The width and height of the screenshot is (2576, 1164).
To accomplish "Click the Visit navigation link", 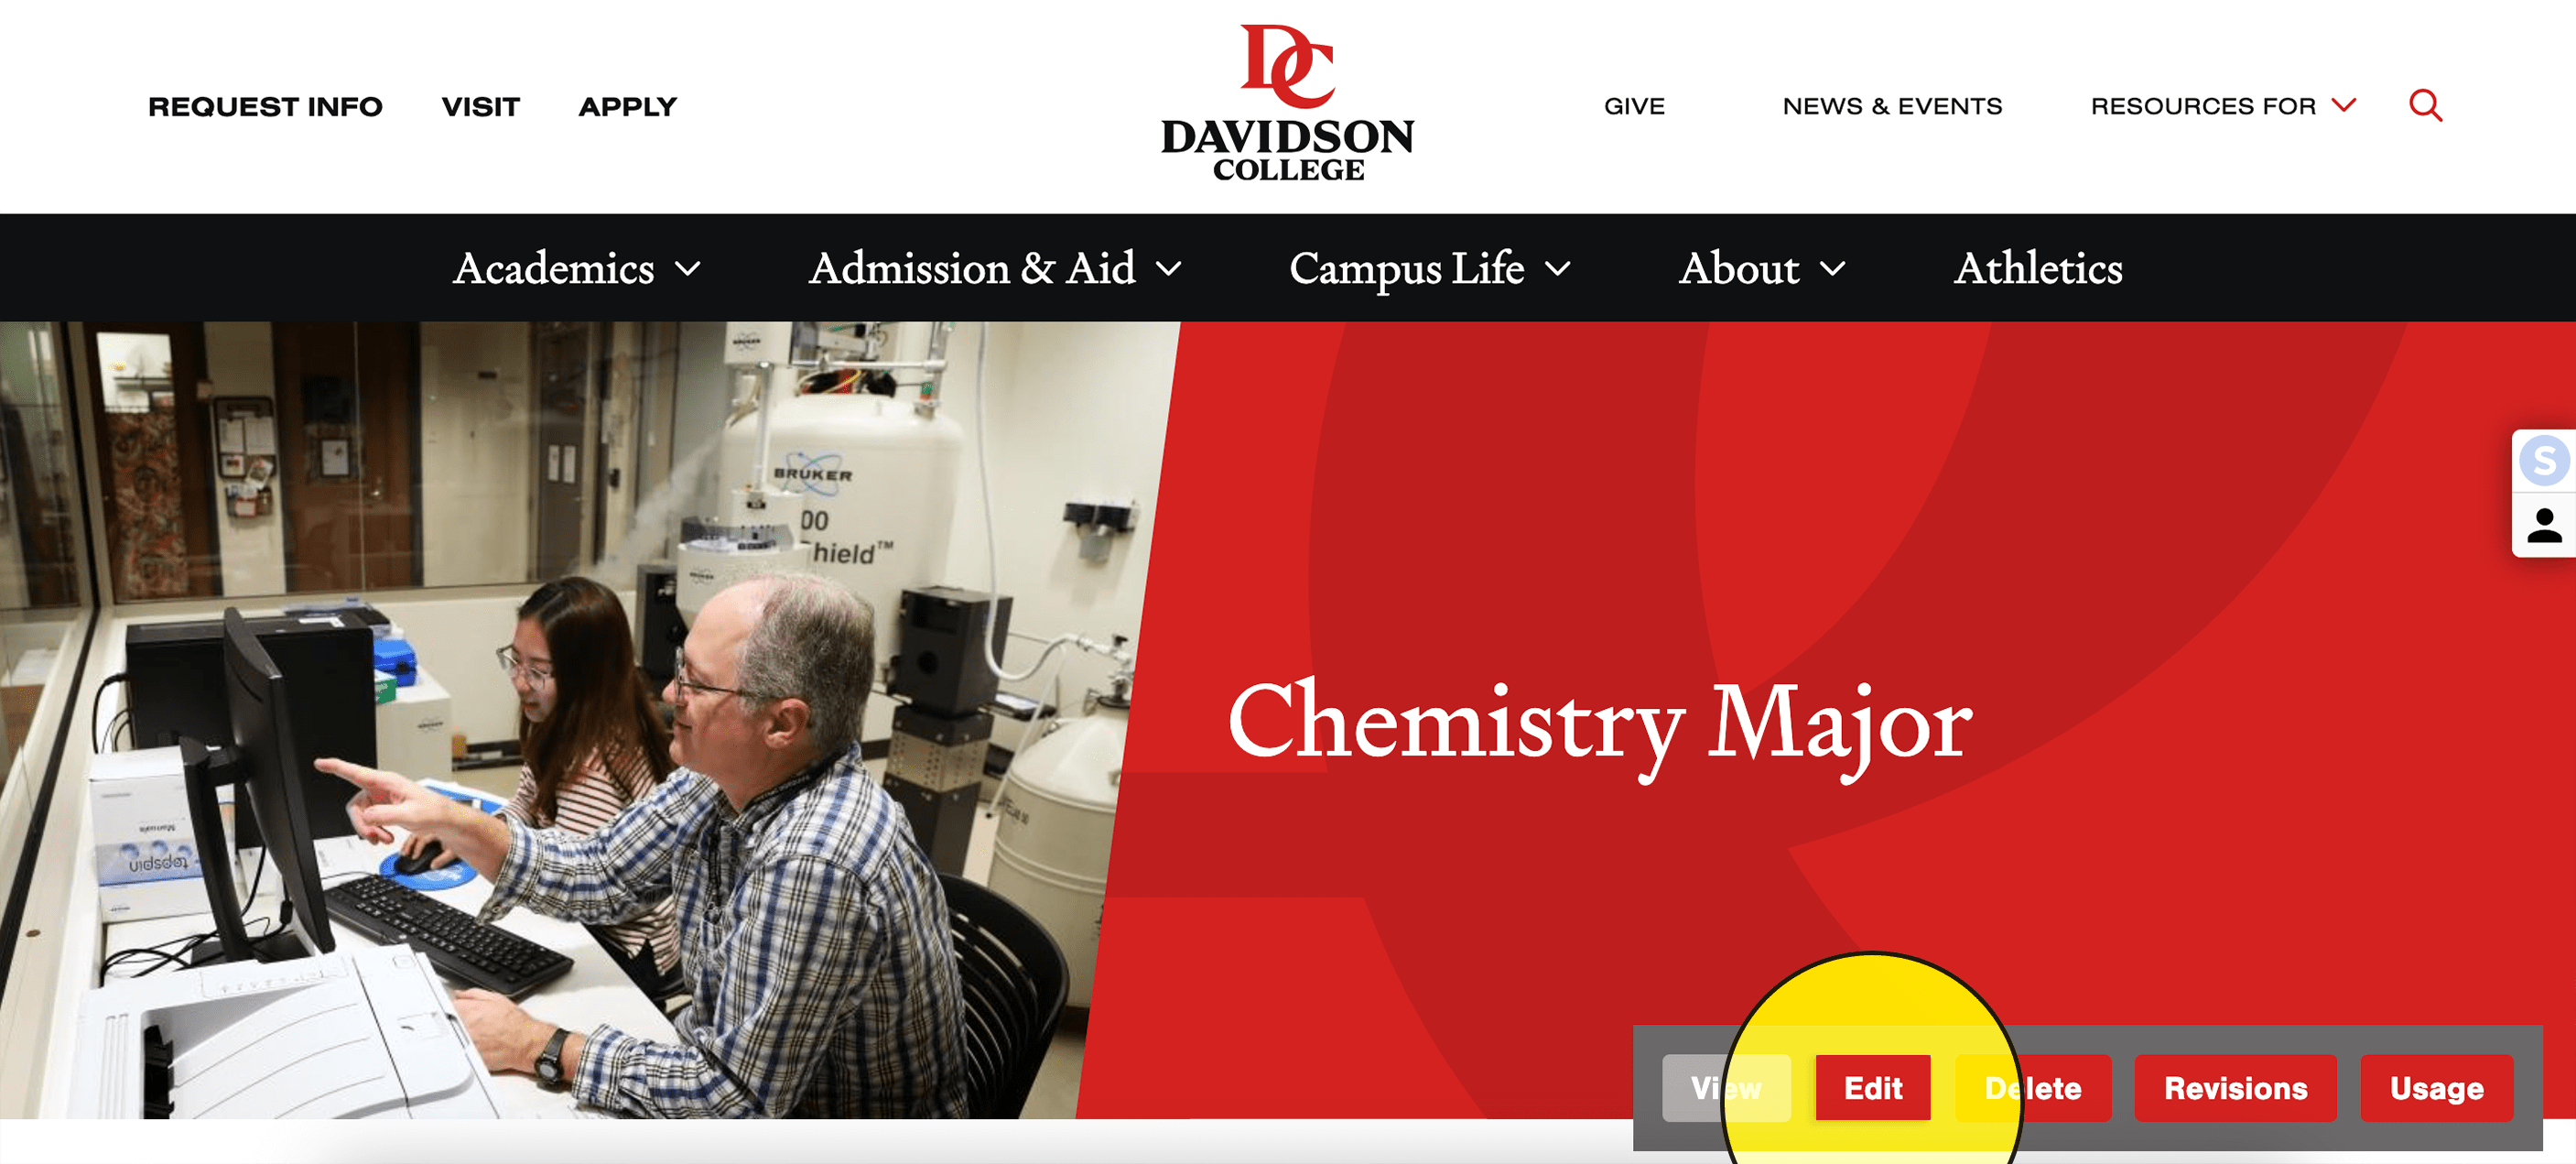I will coord(480,107).
